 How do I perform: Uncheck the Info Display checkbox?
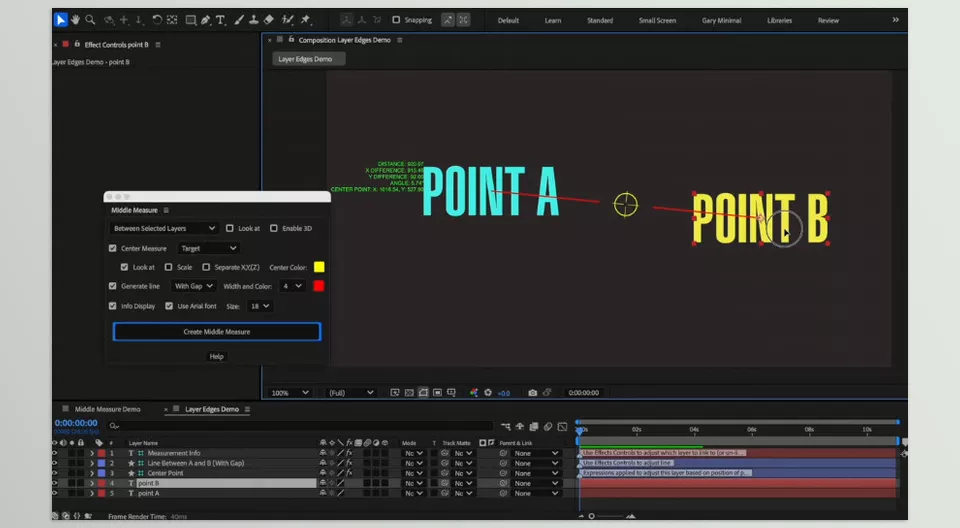[113, 306]
